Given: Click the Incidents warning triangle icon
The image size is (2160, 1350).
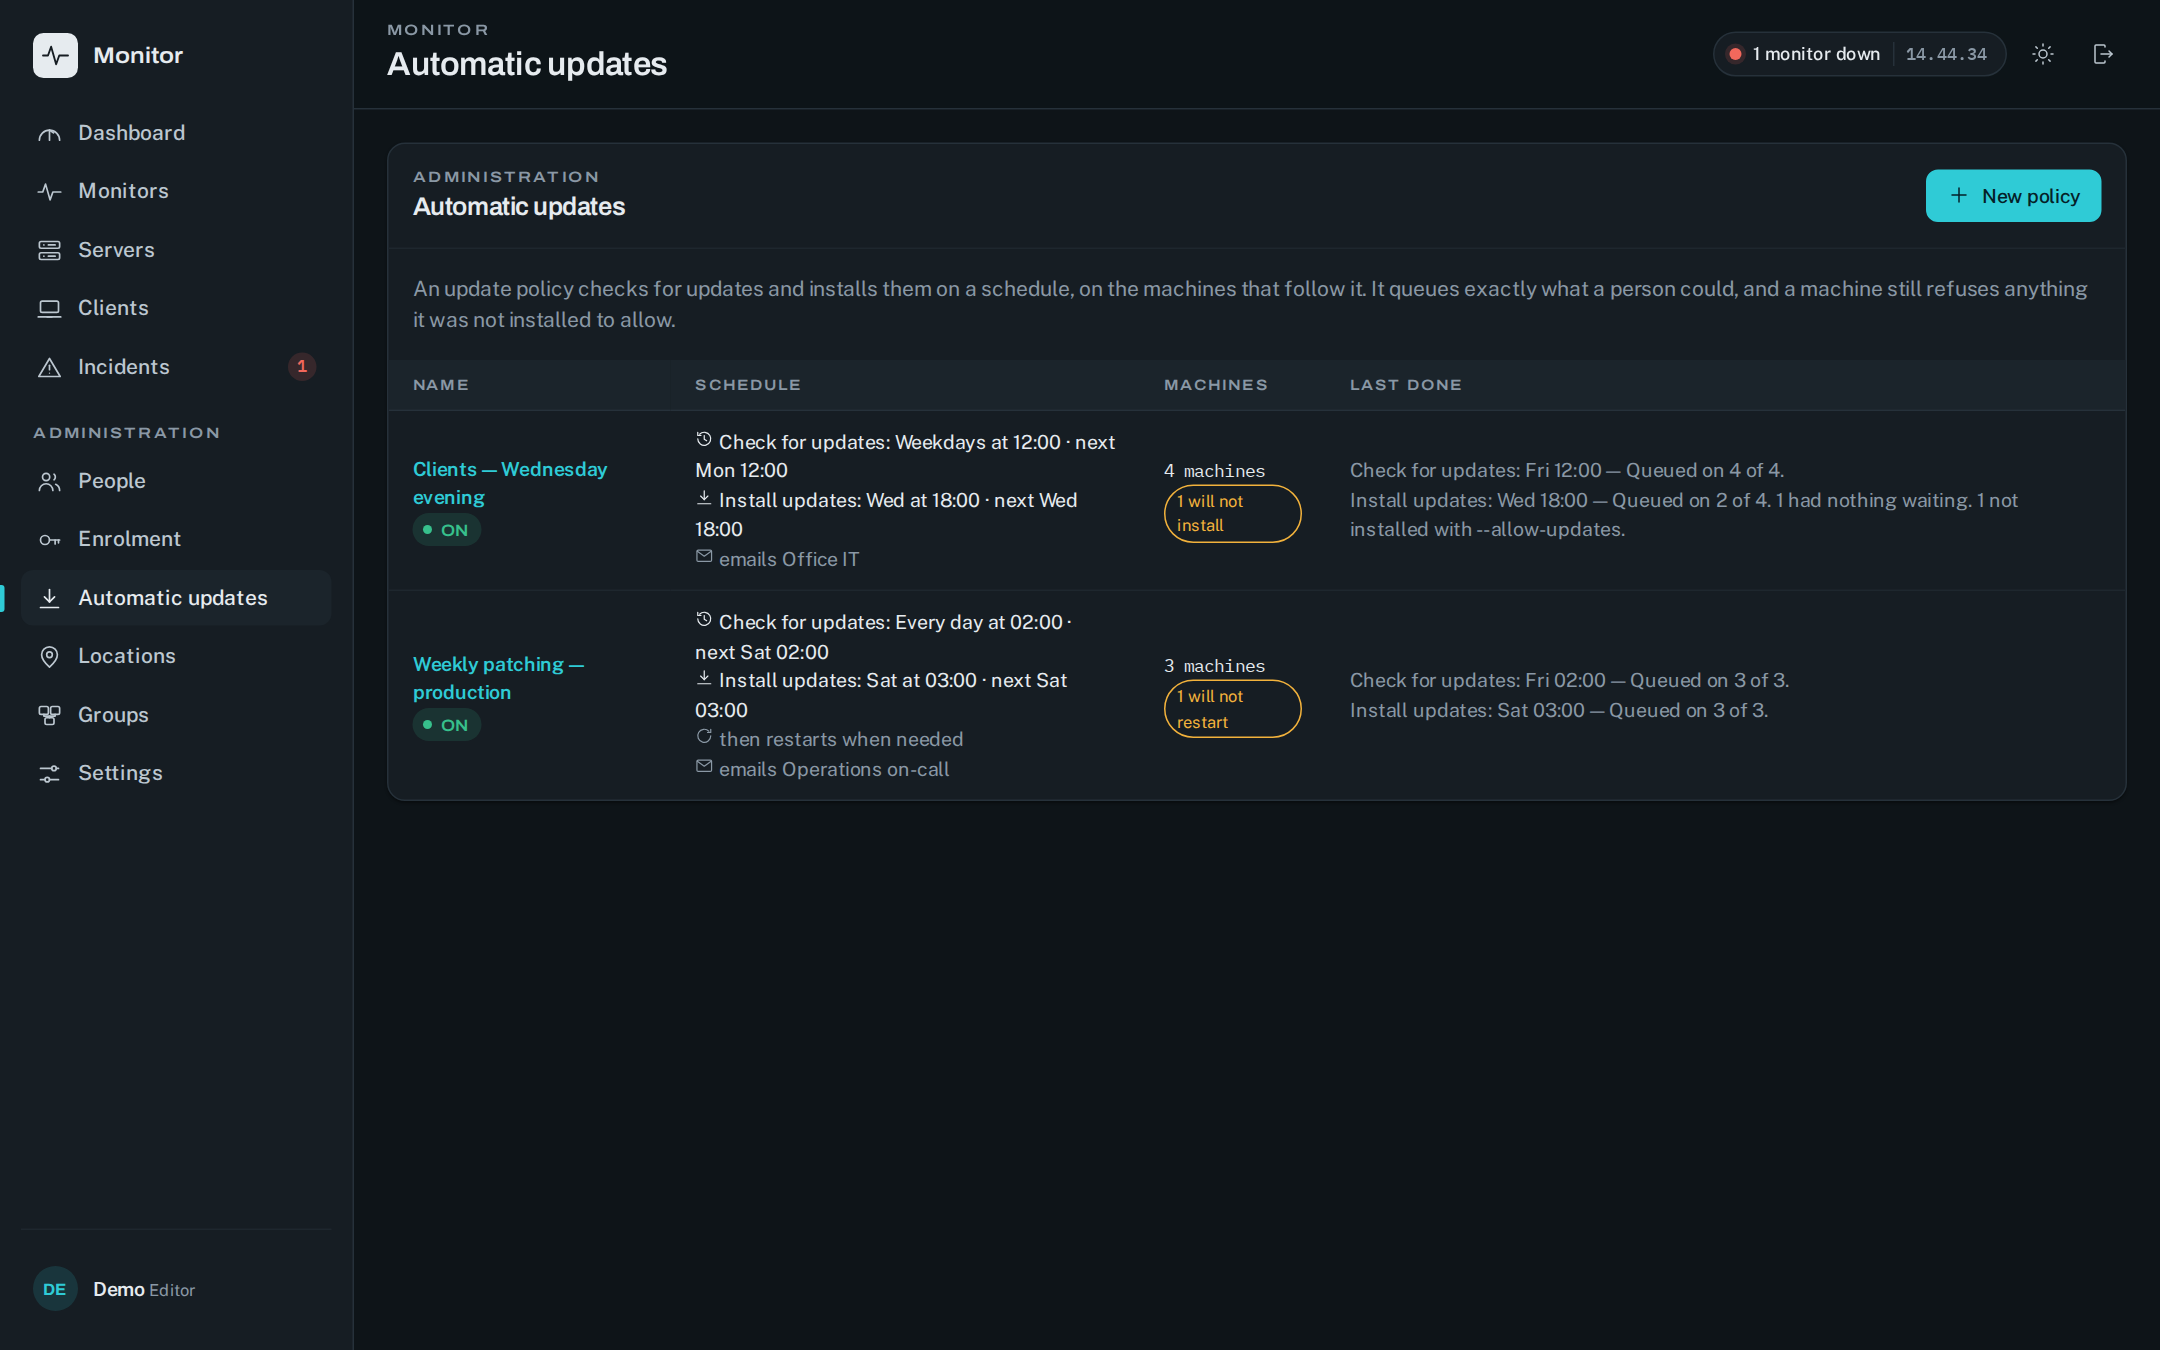Looking at the screenshot, I should [49, 367].
